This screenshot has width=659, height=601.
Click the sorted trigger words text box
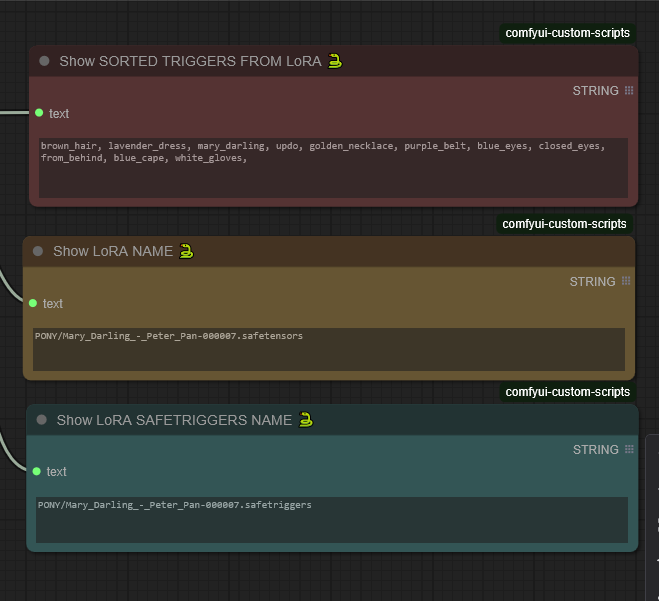click(333, 167)
